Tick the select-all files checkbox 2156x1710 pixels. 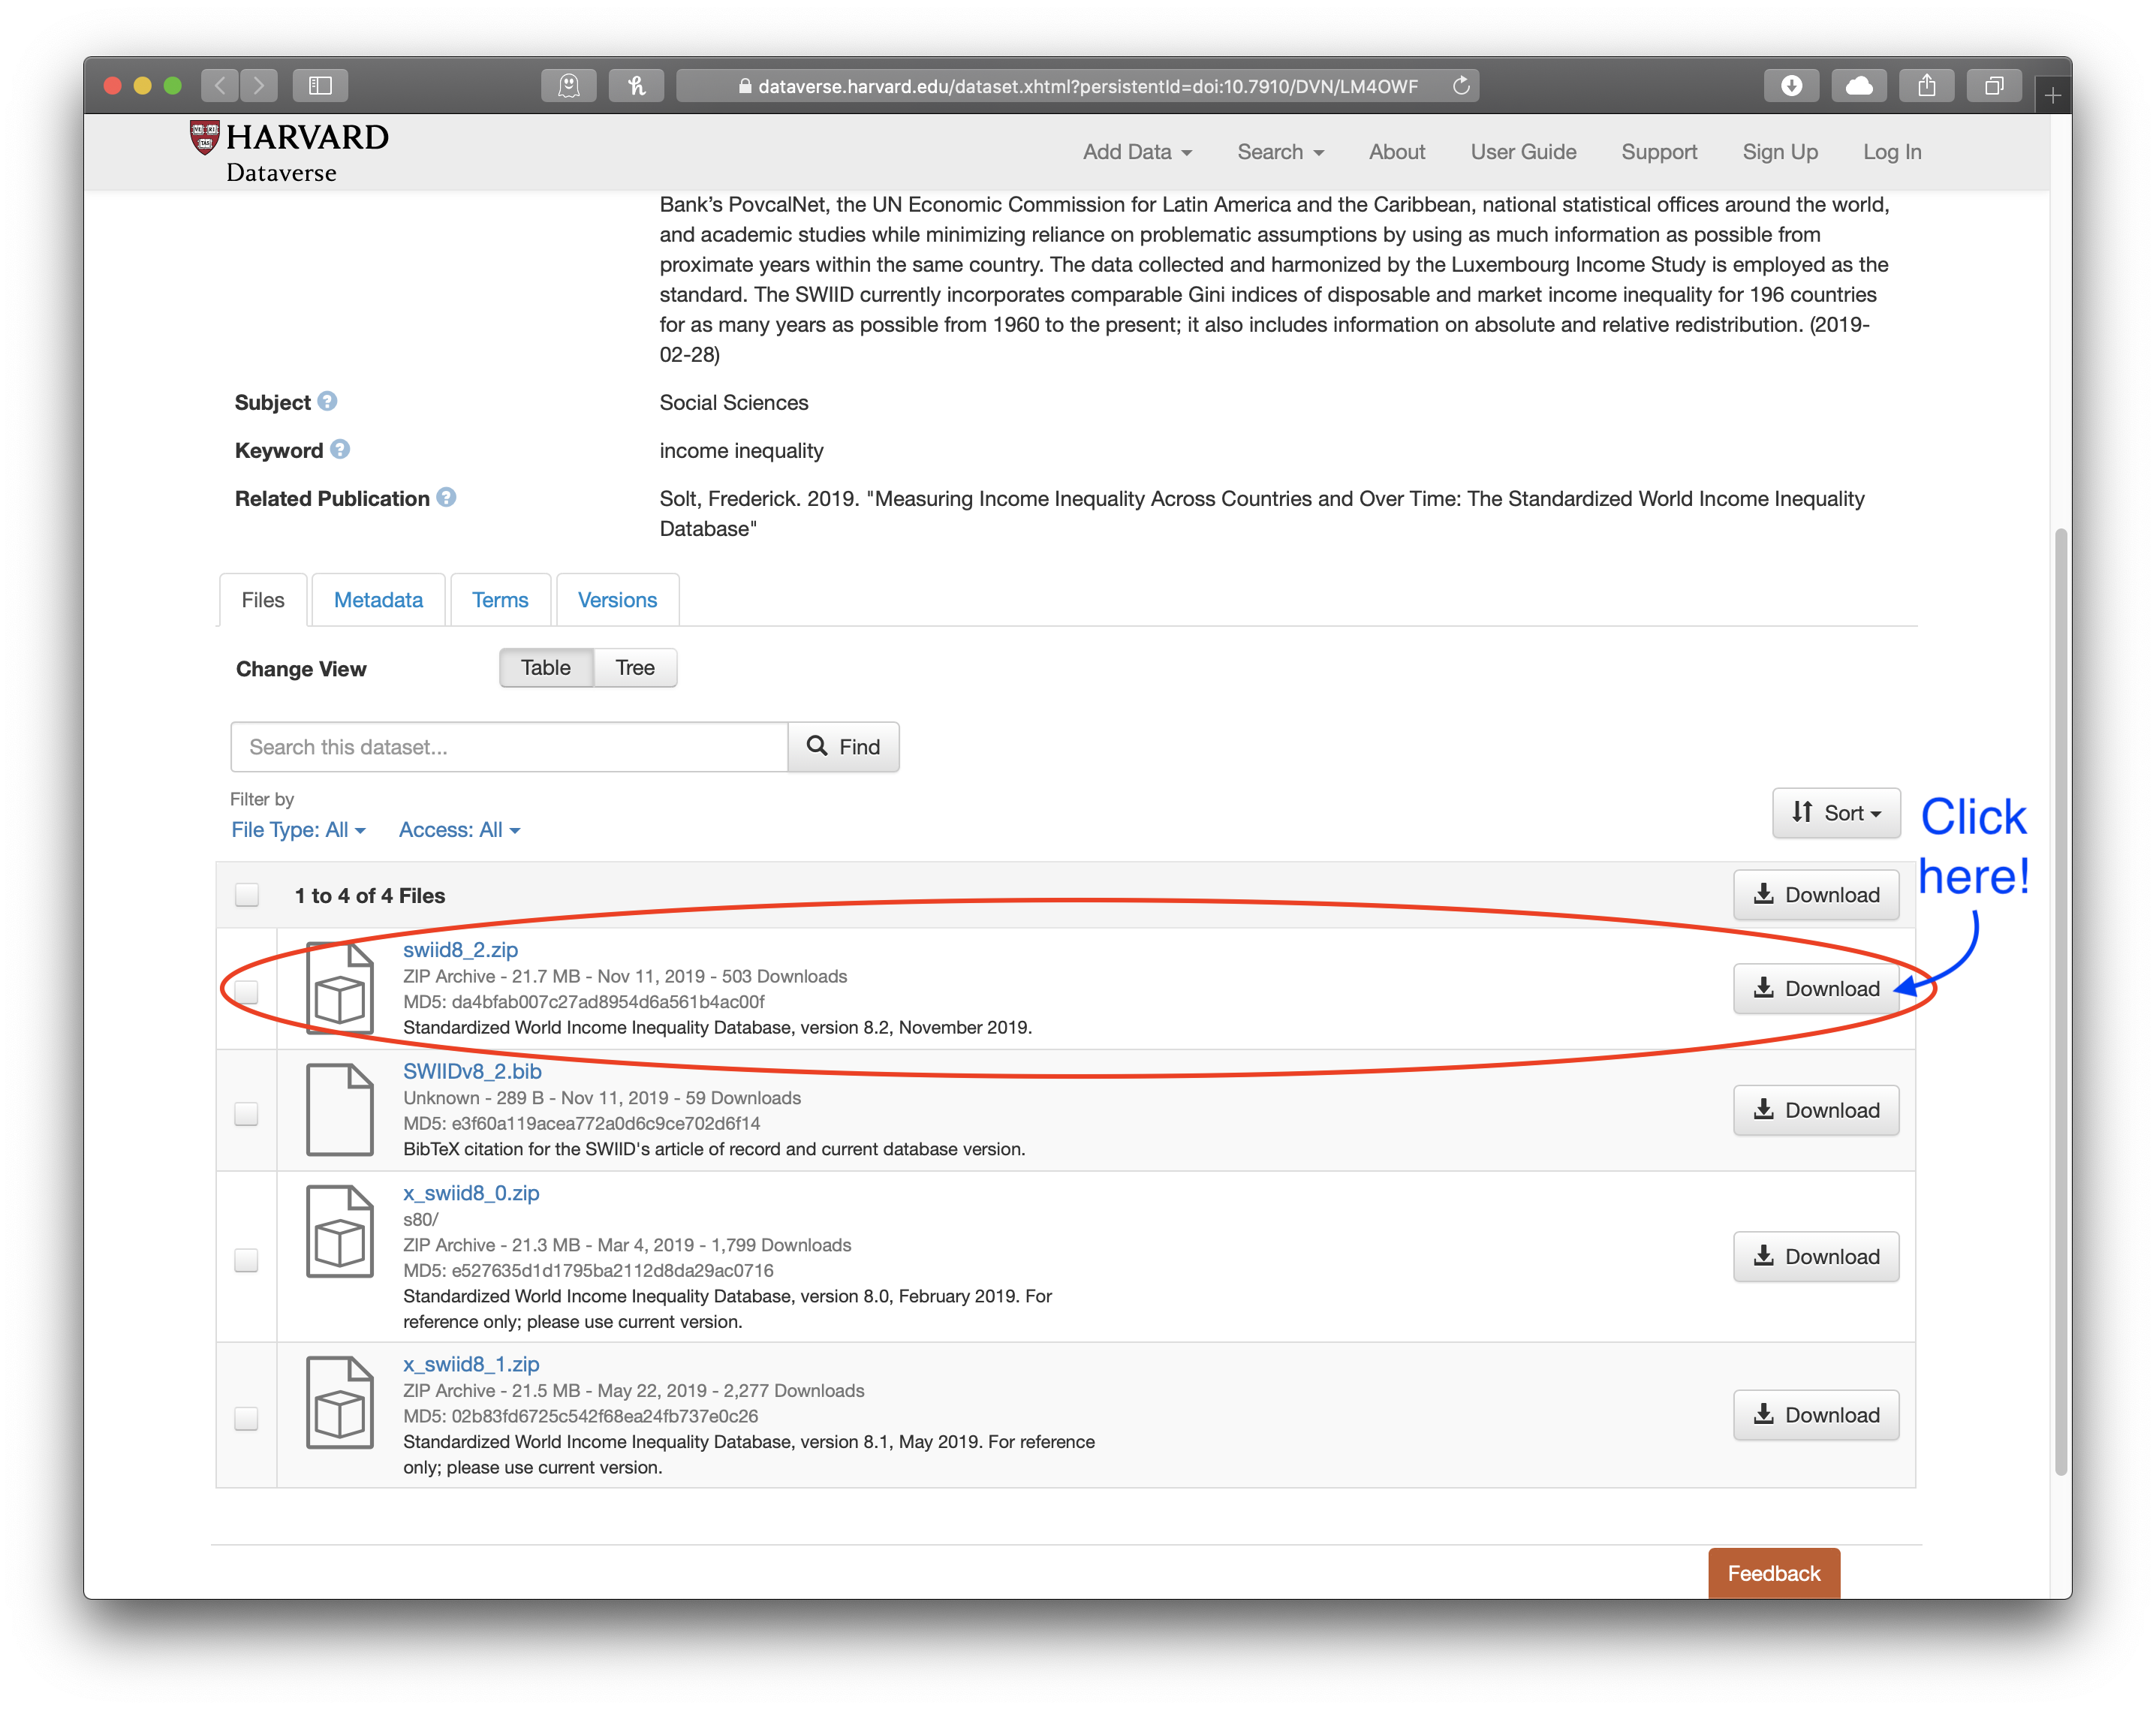click(x=247, y=895)
